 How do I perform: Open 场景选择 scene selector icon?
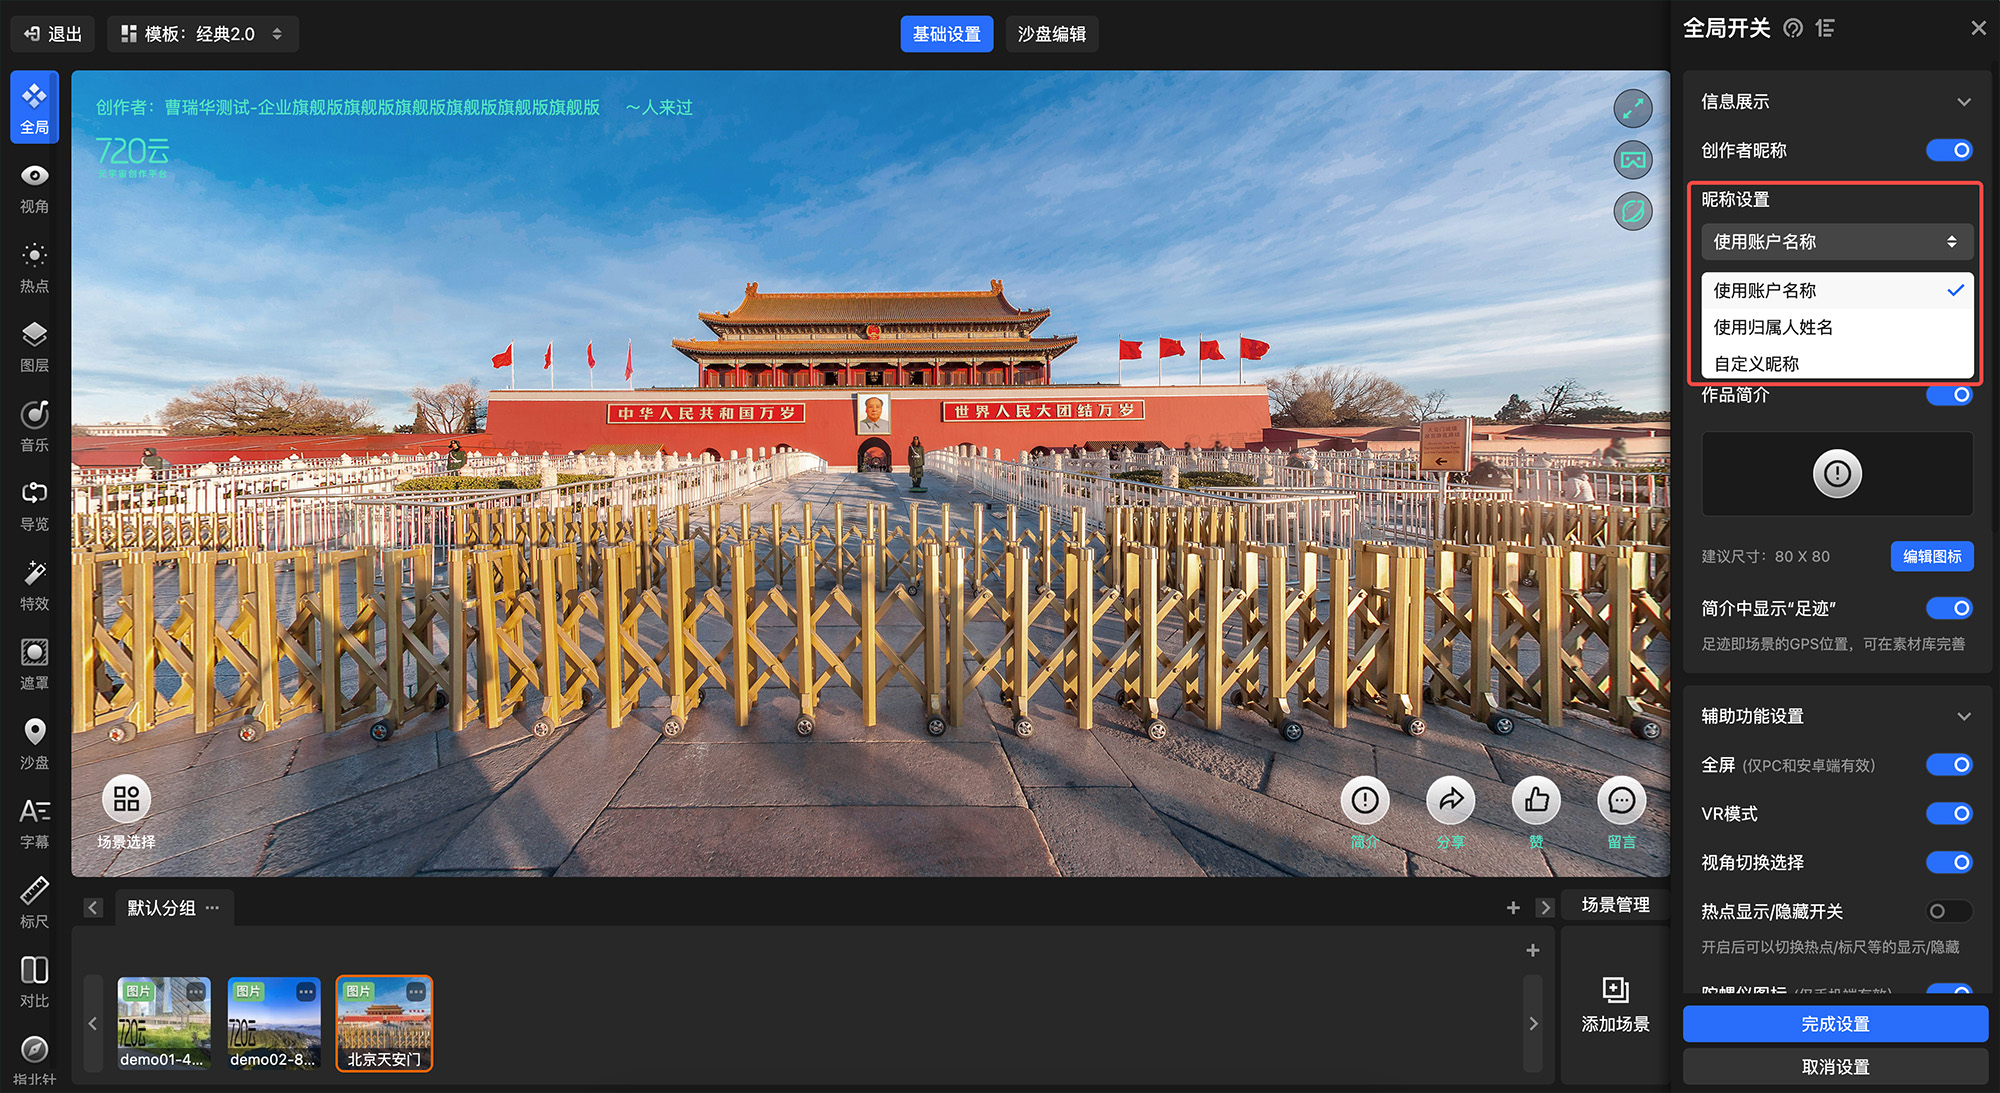point(126,799)
